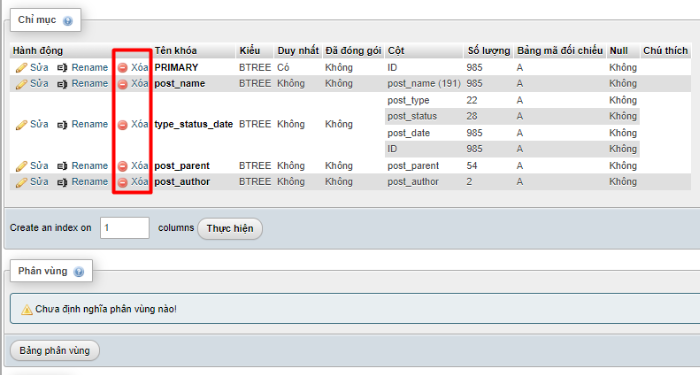The width and height of the screenshot is (700, 375).
Task: Click the post_date column cell
Action: click(x=408, y=133)
